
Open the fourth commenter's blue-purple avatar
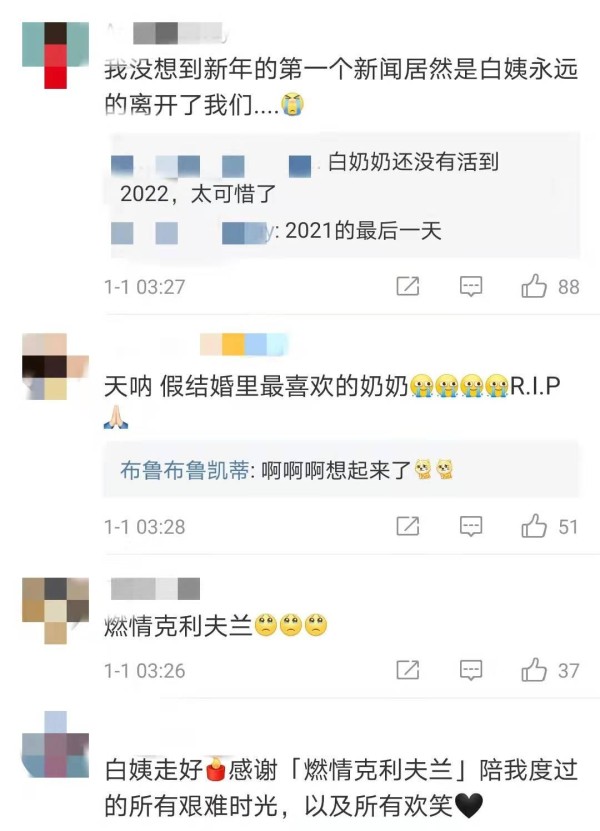[x=55, y=745]
